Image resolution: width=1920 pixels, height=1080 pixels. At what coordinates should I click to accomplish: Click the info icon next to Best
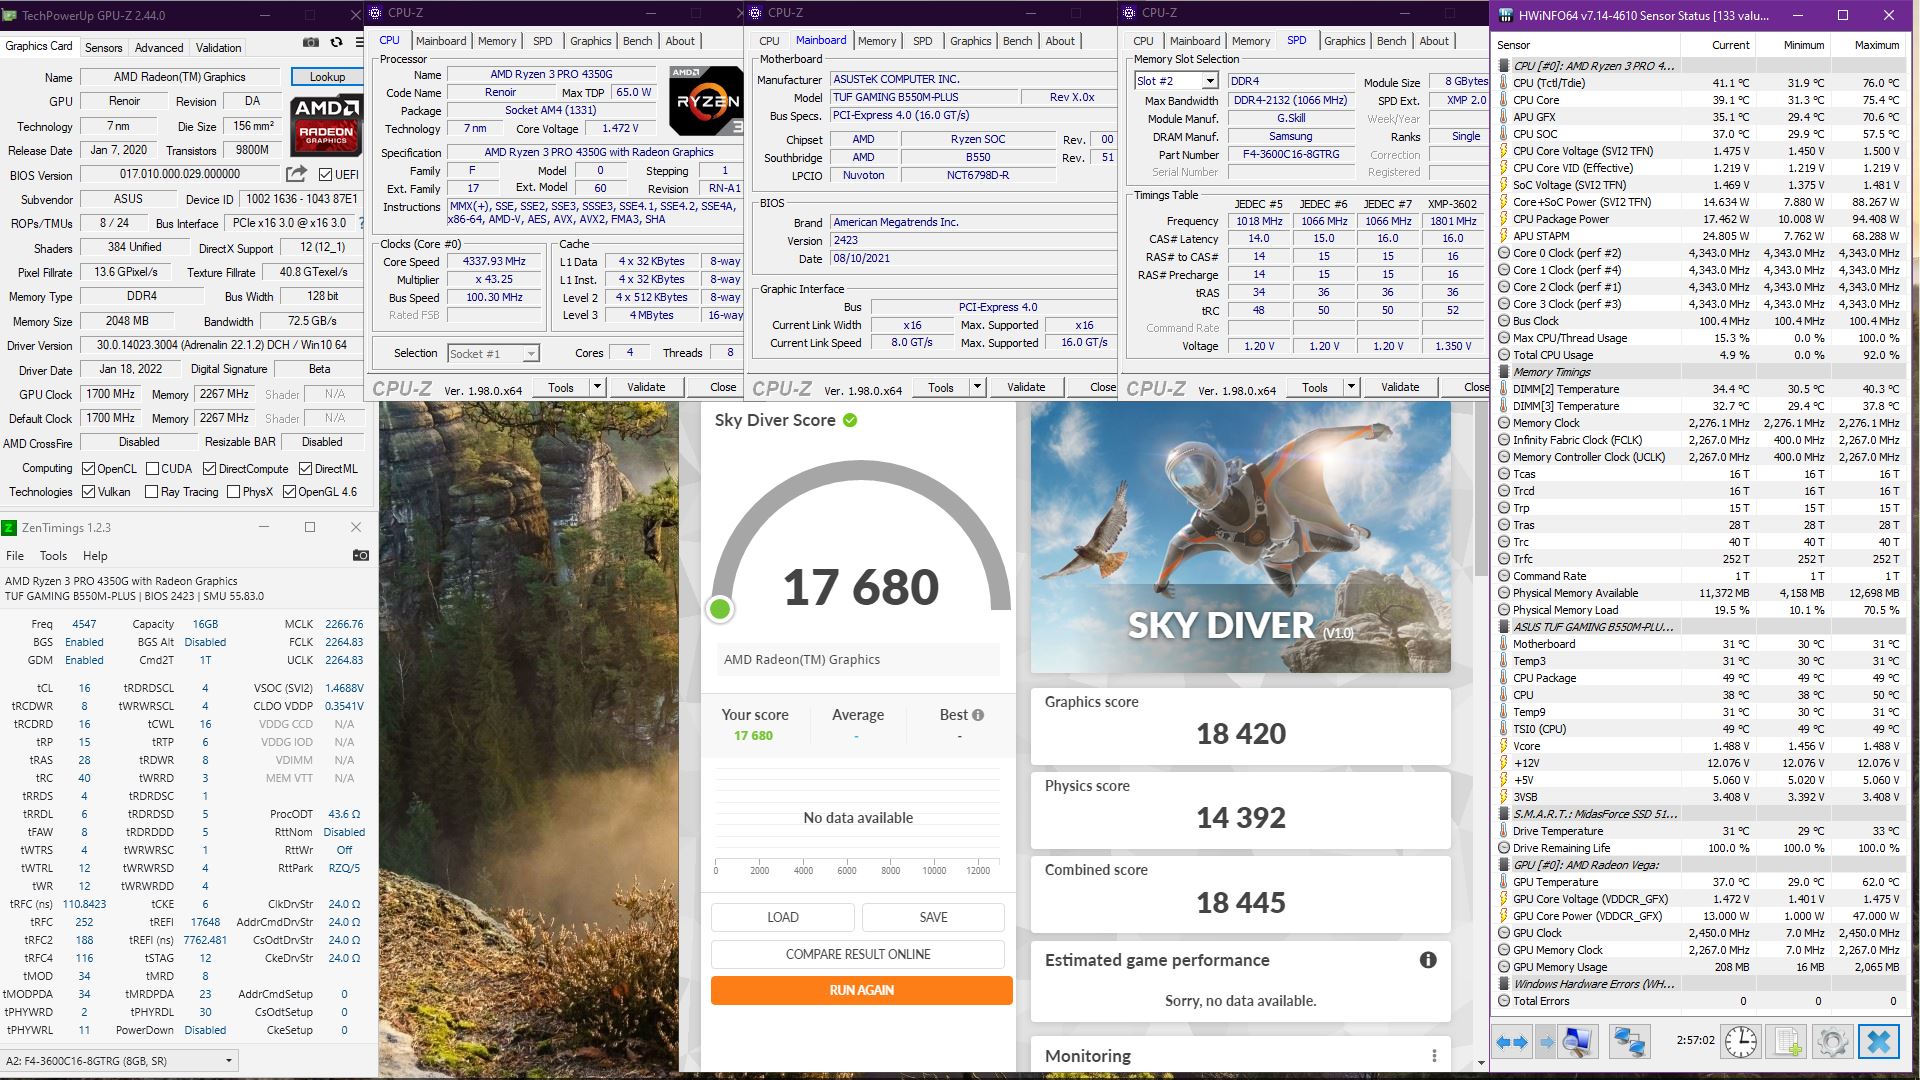[978, 715]
